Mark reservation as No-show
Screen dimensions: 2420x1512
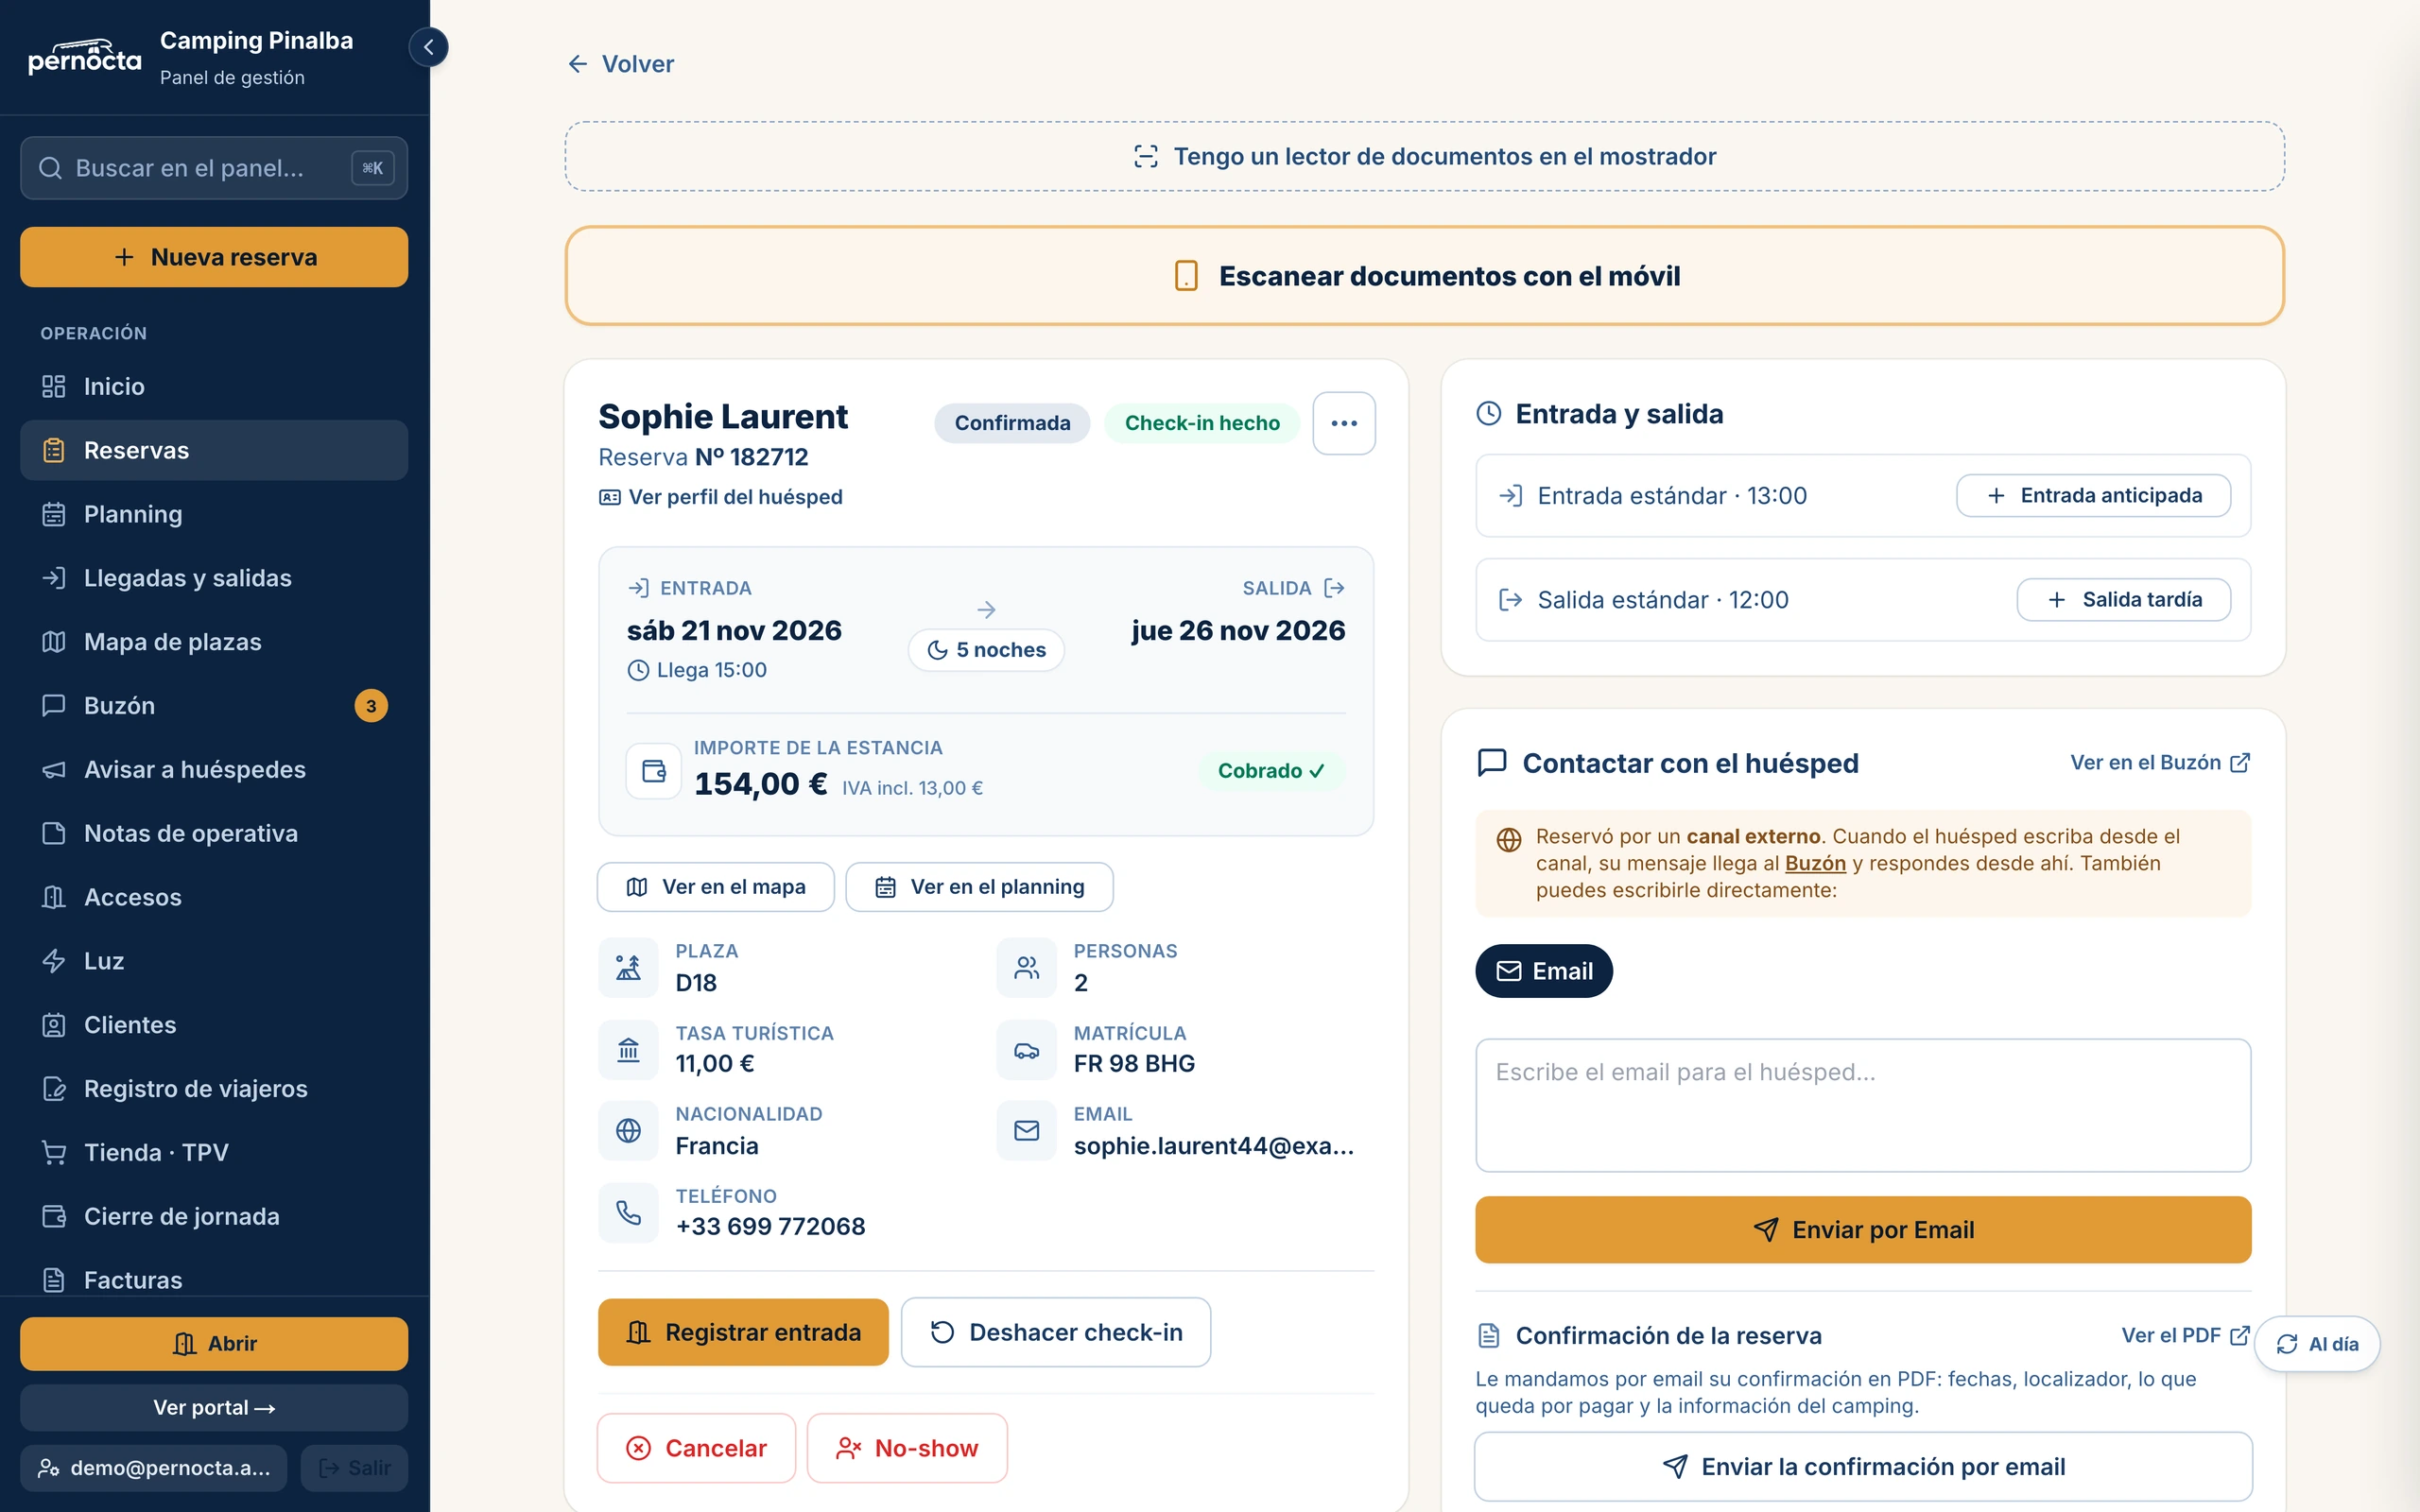[x=907, y=1448]
